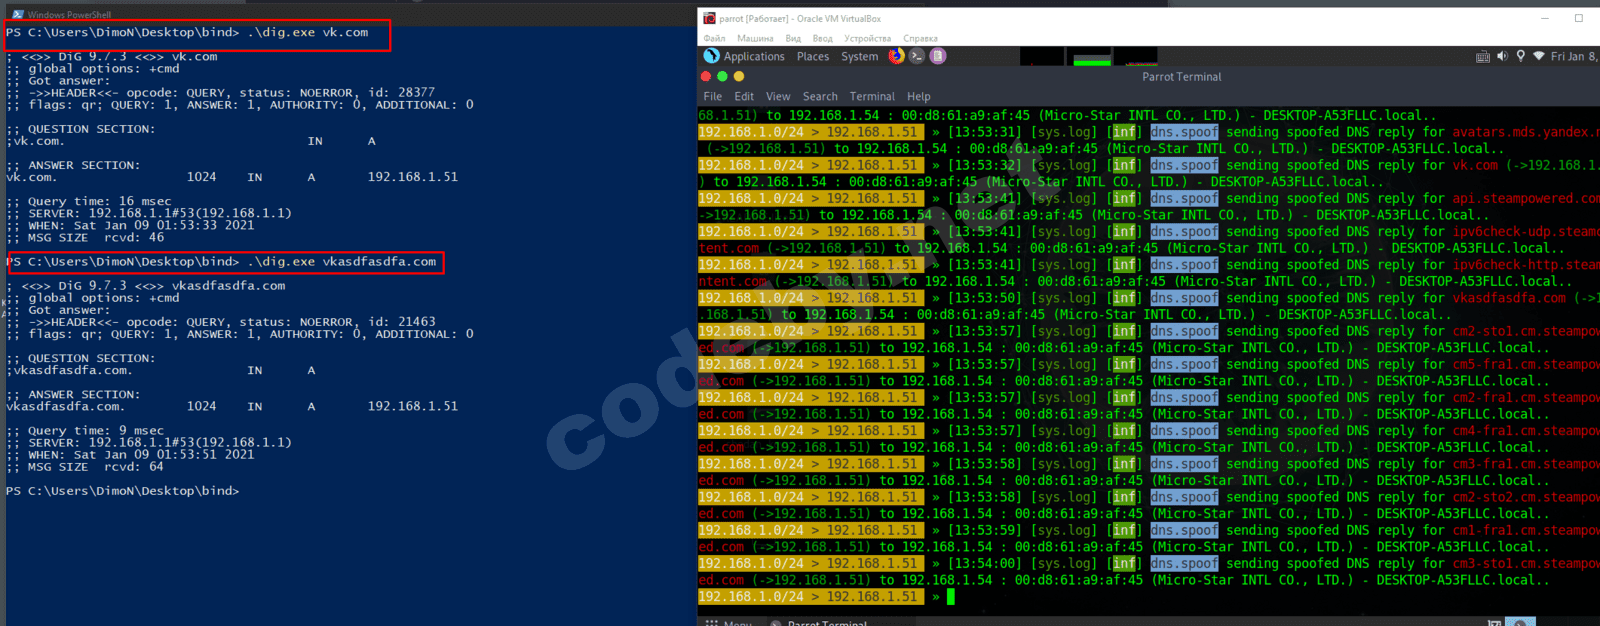The height and width of the screenshot is (626, 1600).
Task: Open the Edit menu in Parrot Terminal
Action: (744, 97)
